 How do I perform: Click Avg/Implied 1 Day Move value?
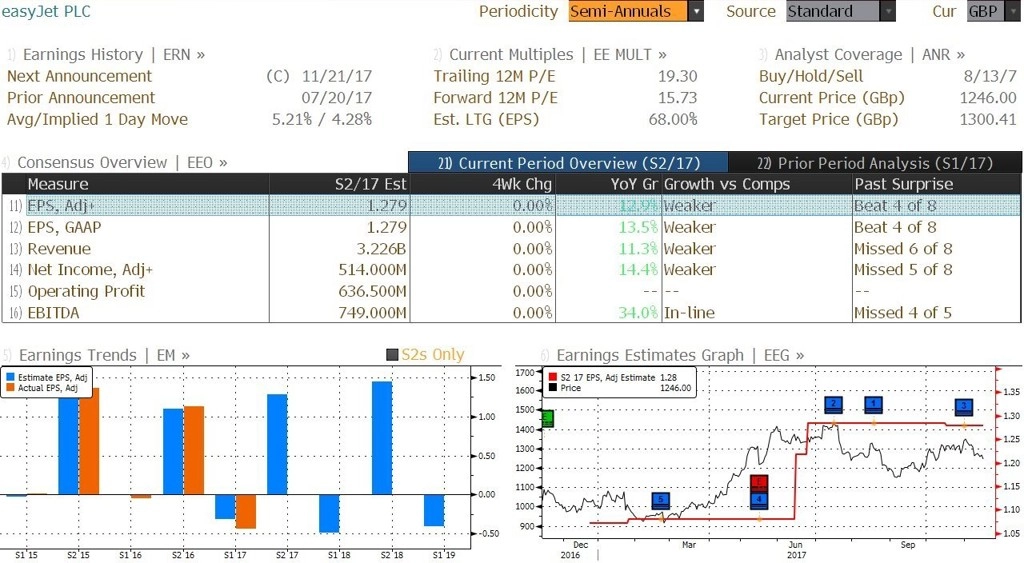pos(322,120)
